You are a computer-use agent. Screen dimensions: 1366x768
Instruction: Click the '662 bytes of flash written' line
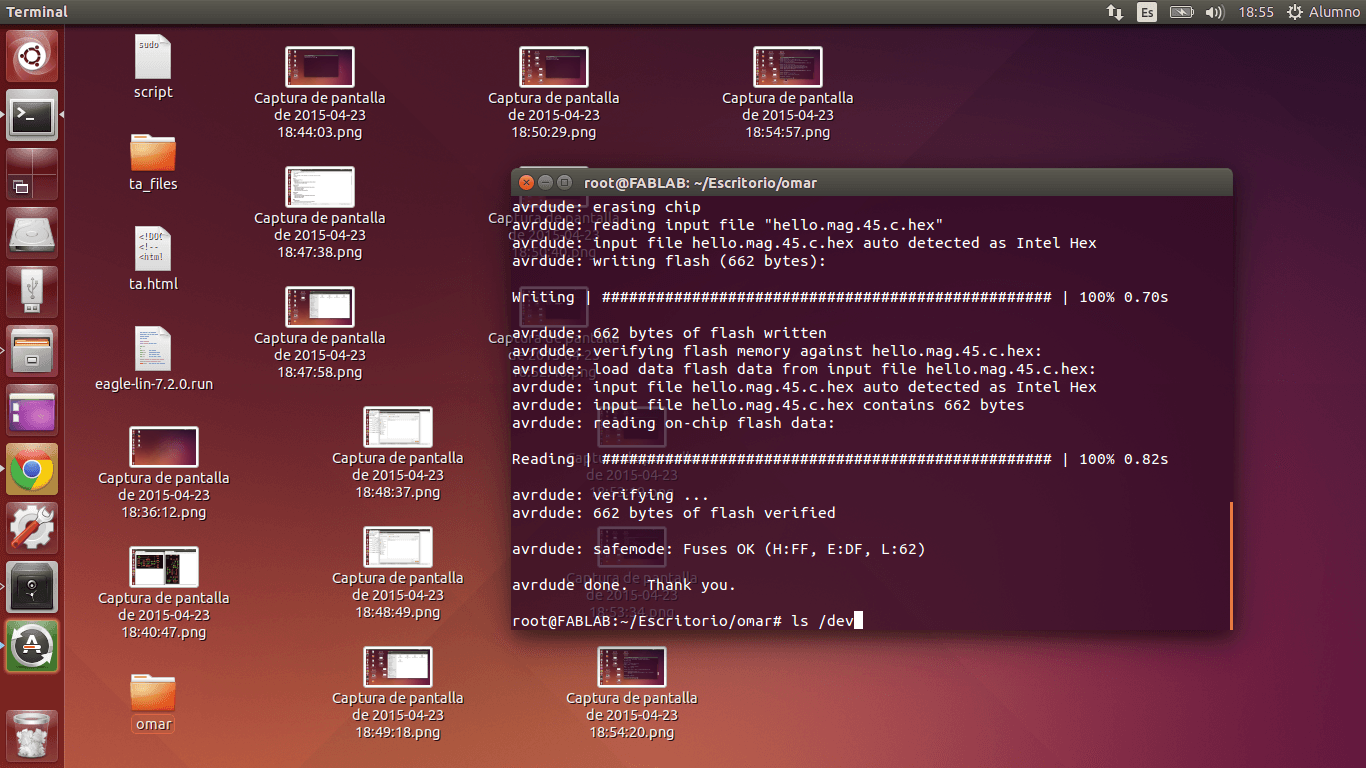669,333
